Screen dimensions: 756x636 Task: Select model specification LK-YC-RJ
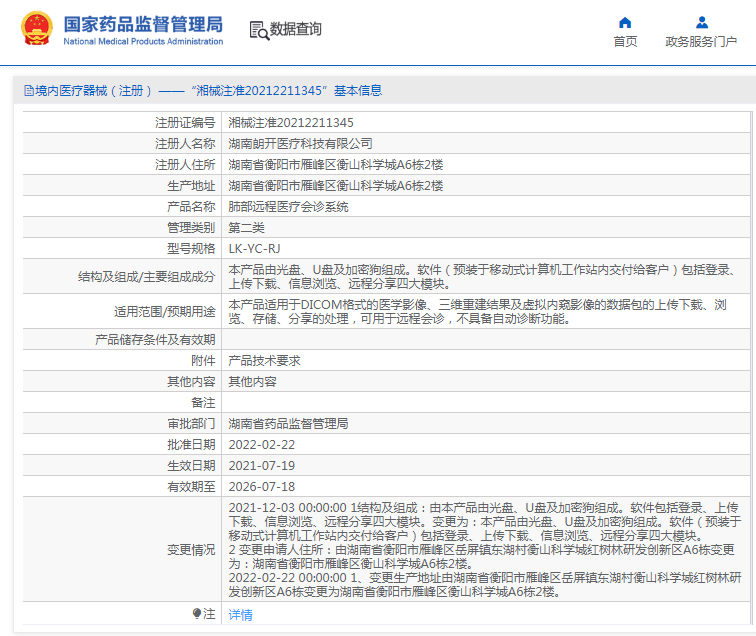click(x=254, y=249)
